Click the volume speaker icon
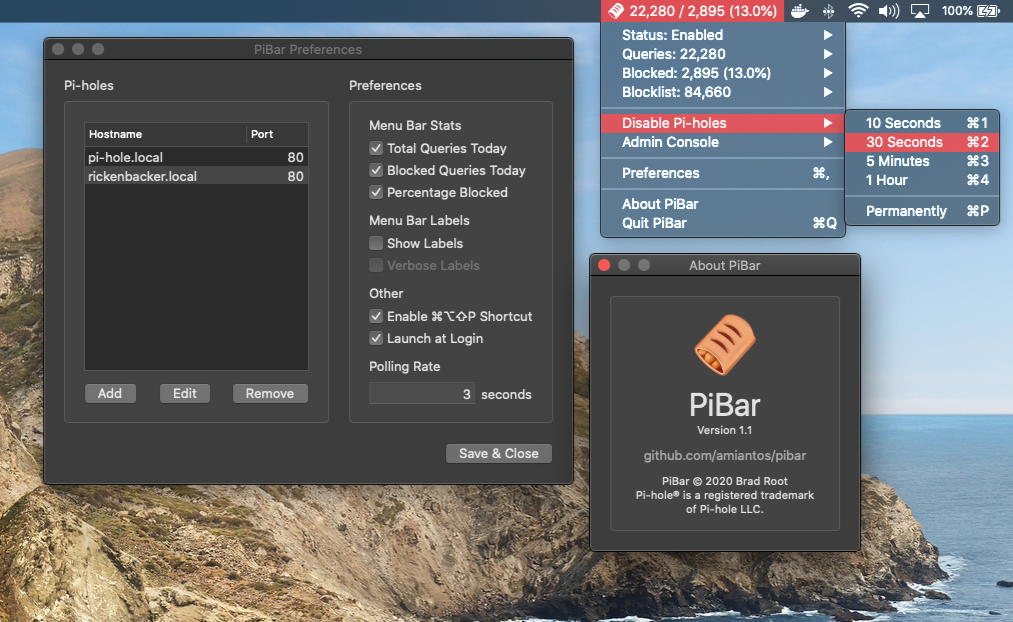Screen dimensions: 1013x622 tap(887, 11)
